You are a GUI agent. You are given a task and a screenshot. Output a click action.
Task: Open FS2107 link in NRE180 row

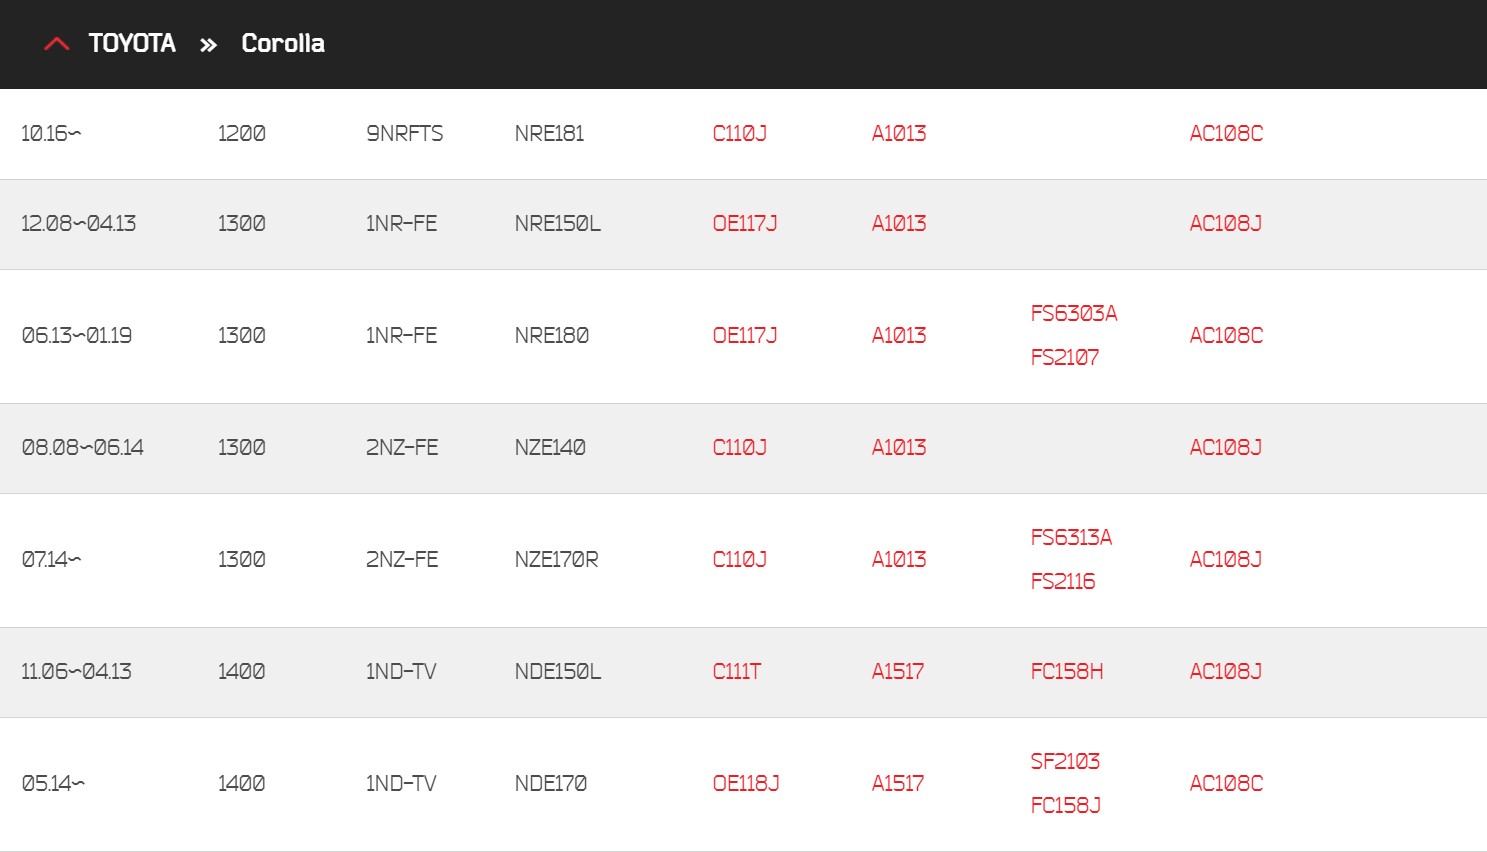(x=1064, y=358)
